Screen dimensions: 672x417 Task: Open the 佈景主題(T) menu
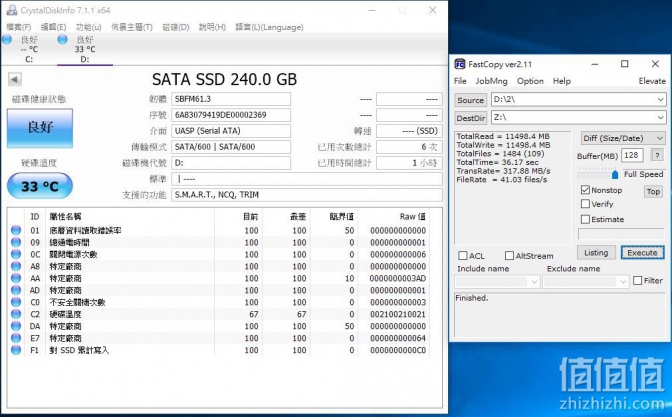(x=132, y=27)
